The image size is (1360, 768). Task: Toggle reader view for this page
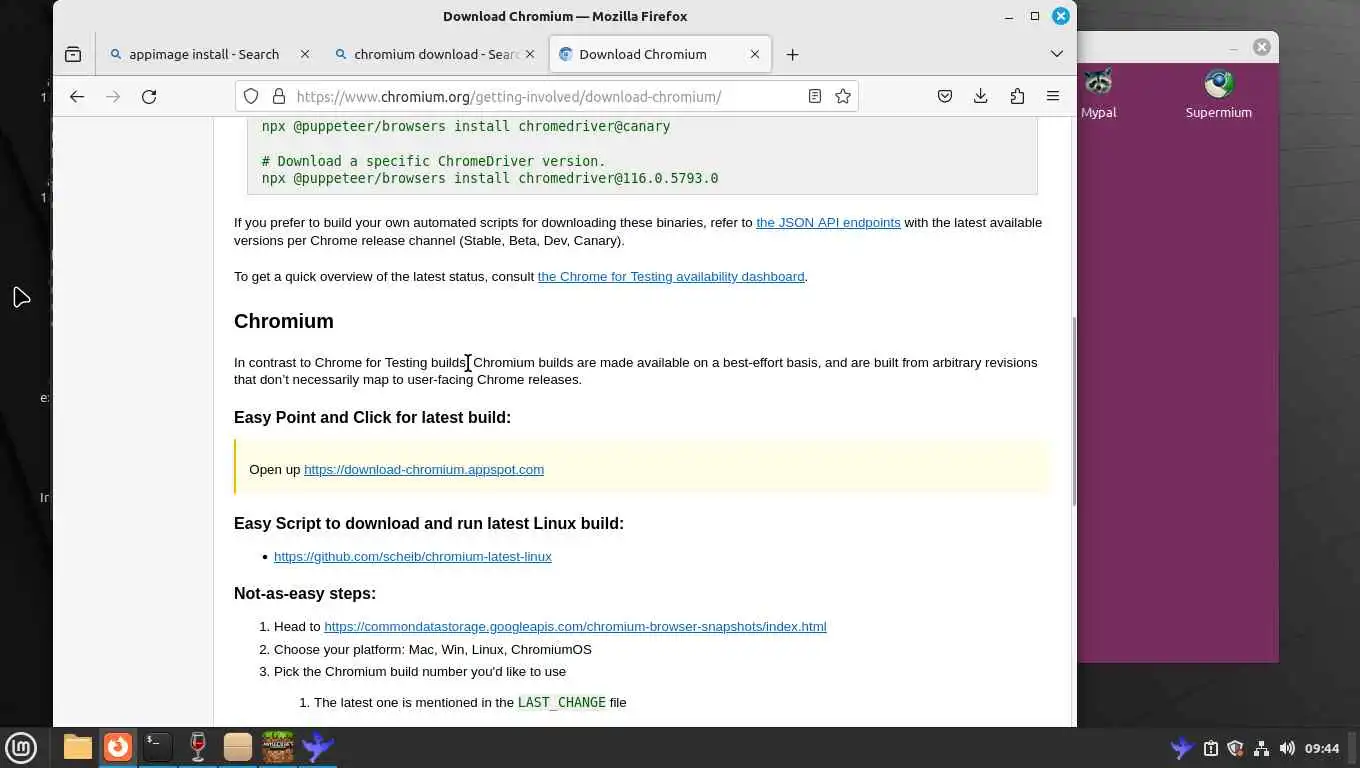815,96
